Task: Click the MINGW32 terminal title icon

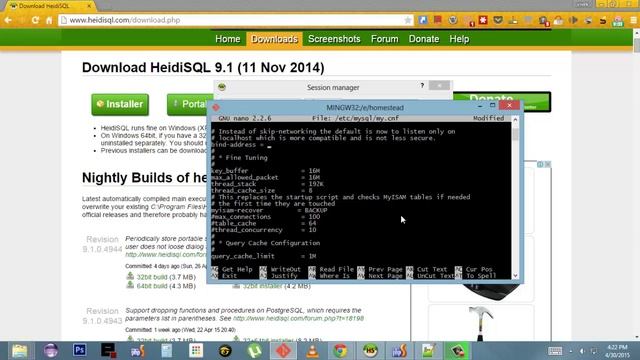Action: coord(216,107)
